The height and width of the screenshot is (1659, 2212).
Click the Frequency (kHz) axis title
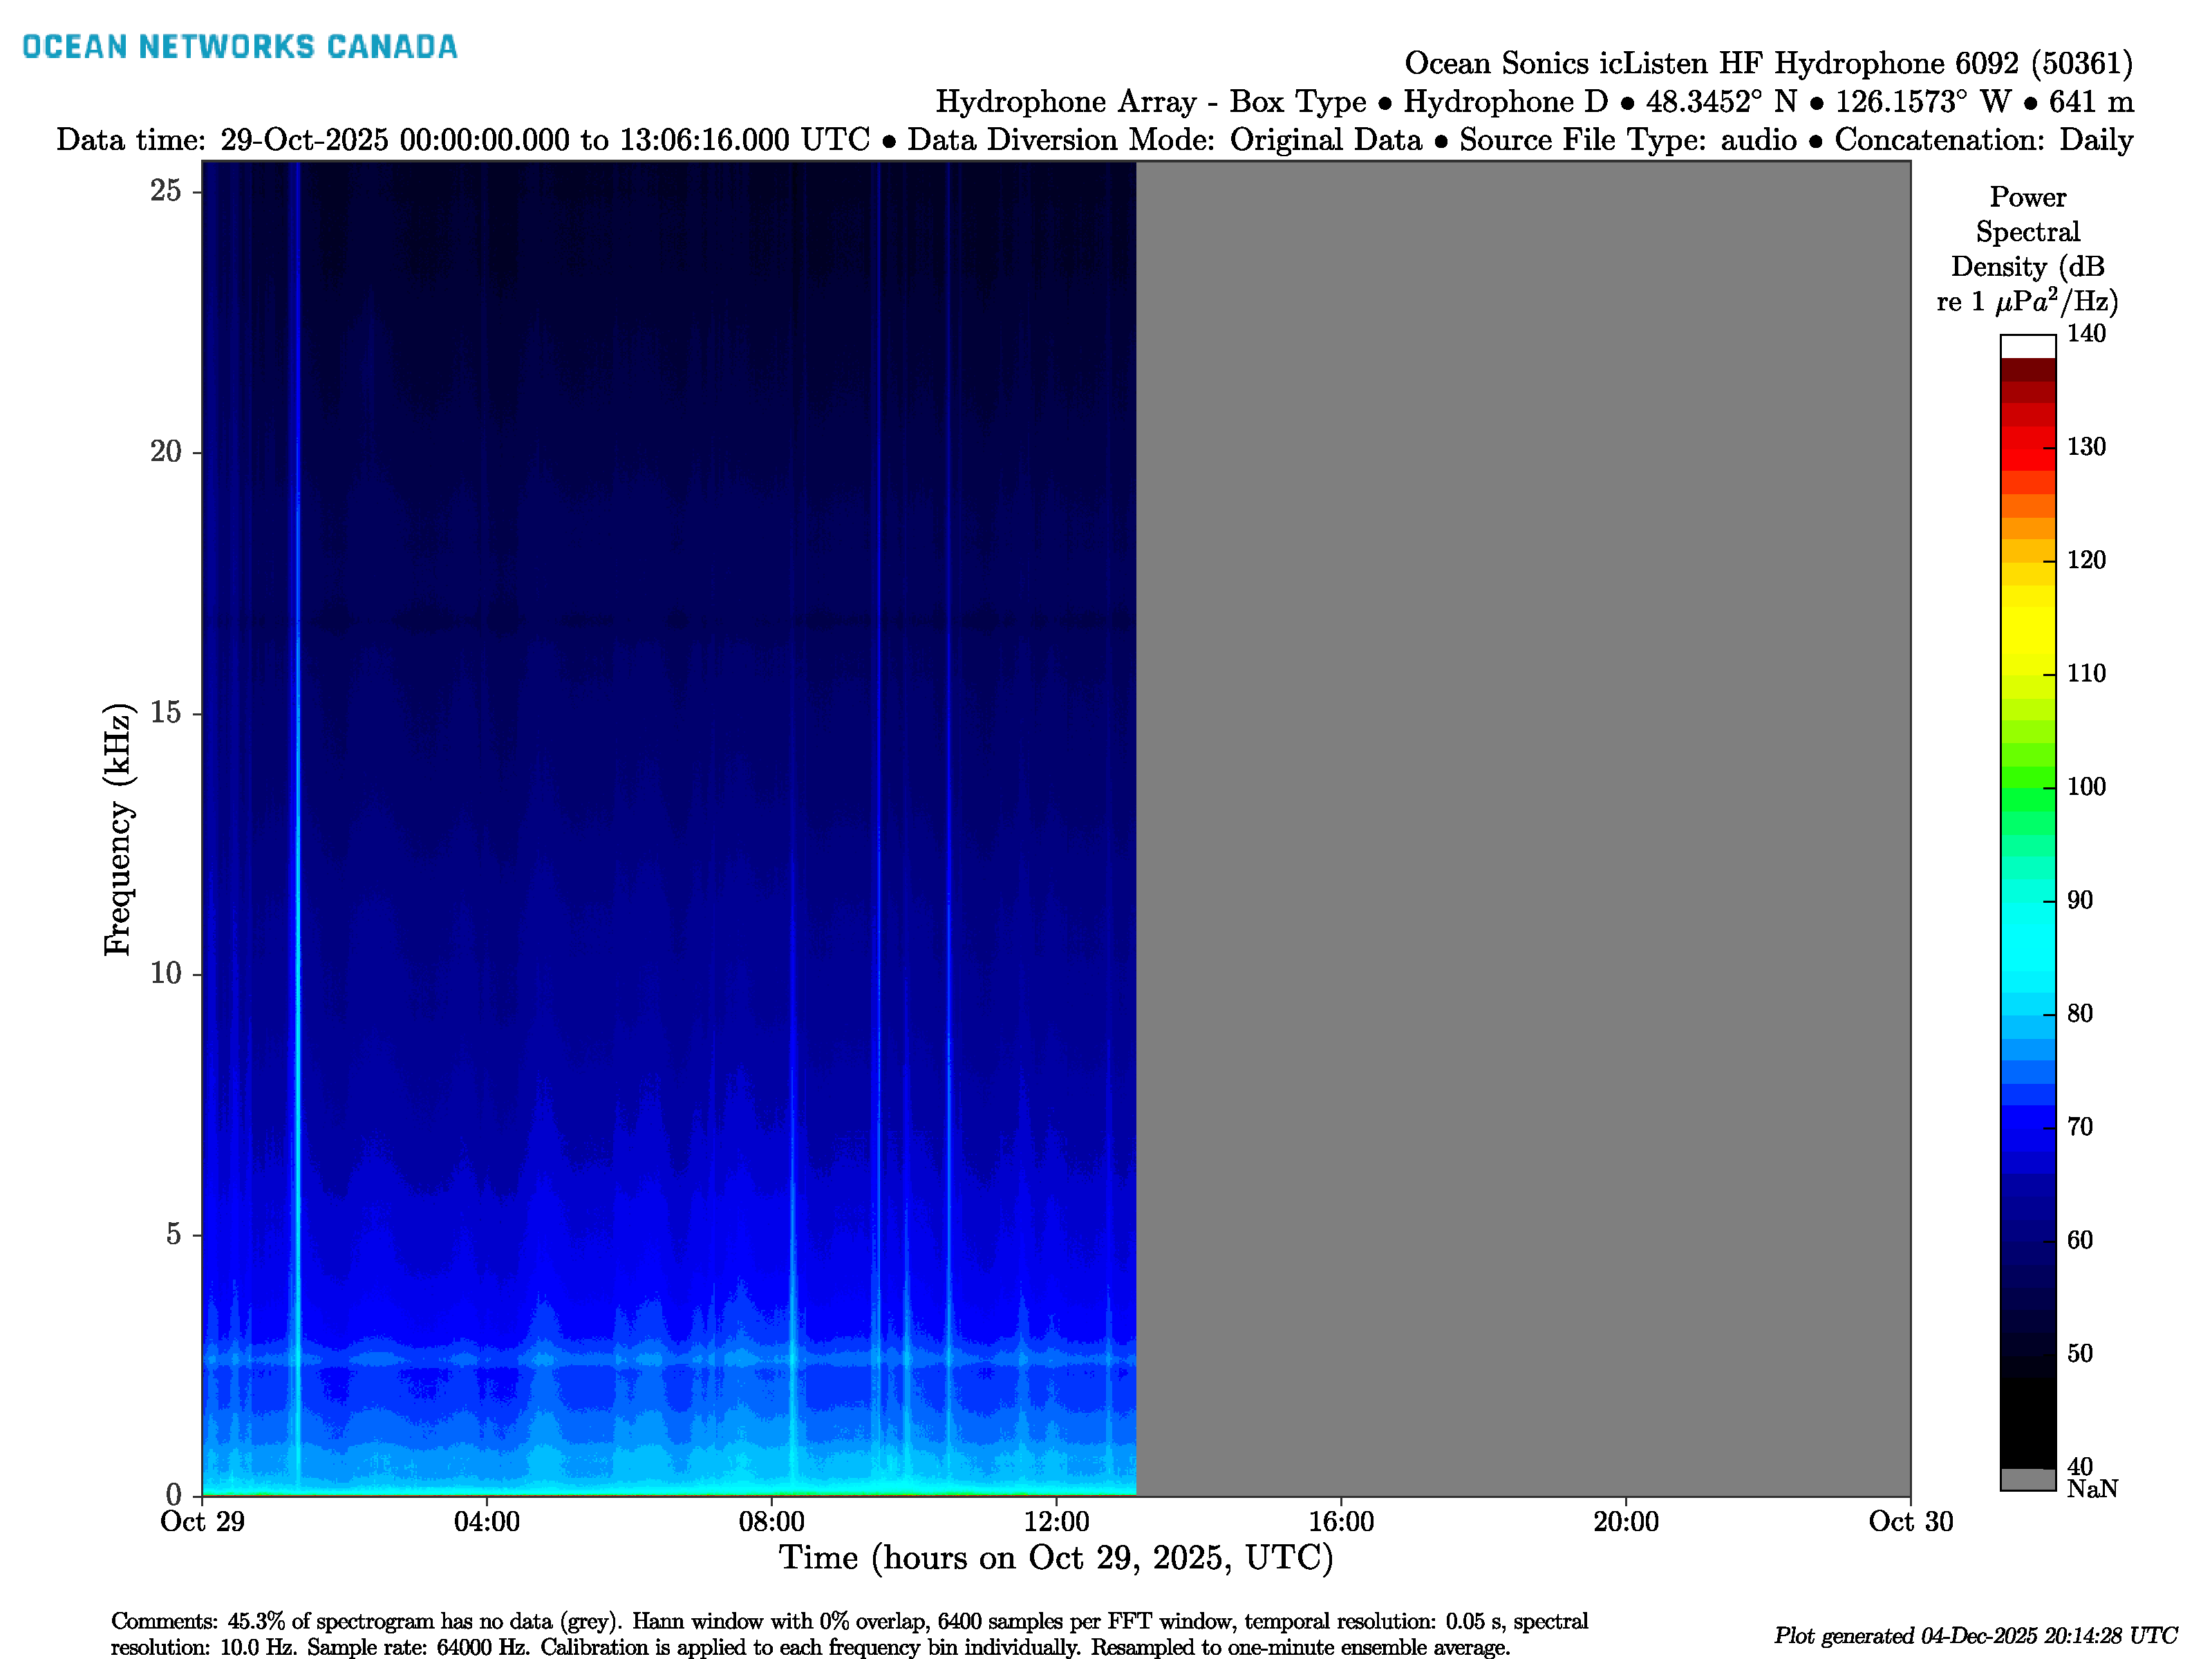click(x=118, y=829)
